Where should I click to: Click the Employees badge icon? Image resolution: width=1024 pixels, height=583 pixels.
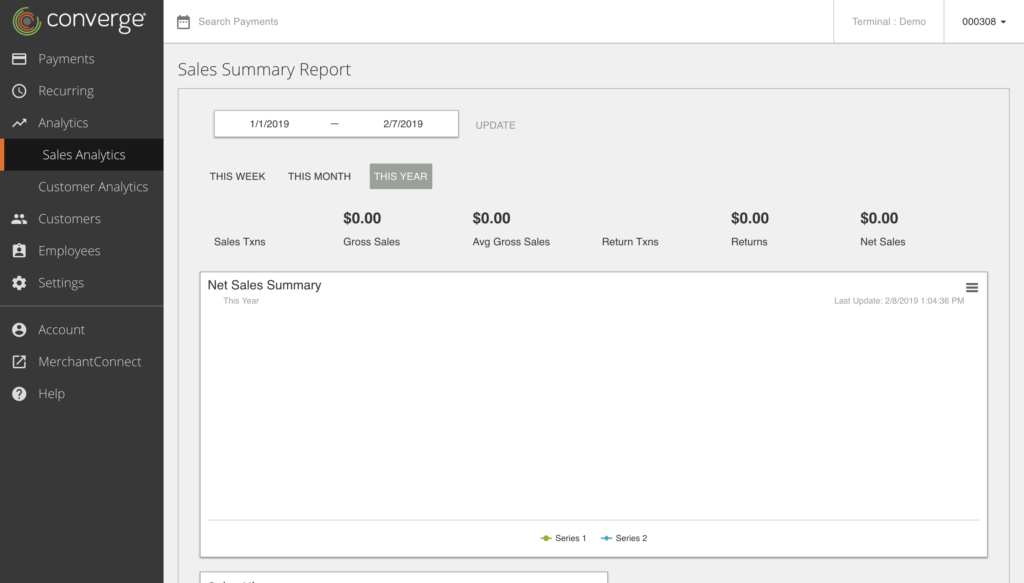(19, 251)
